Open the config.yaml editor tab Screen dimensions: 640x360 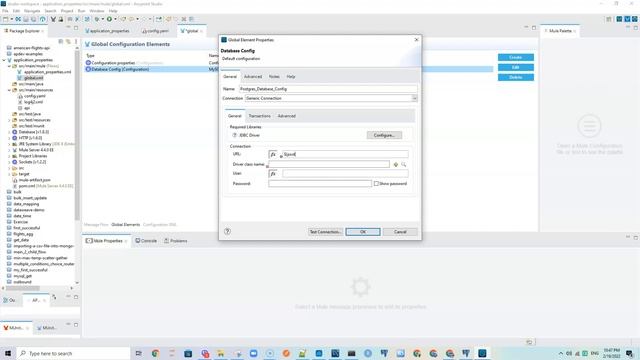(x=155, y=31)
